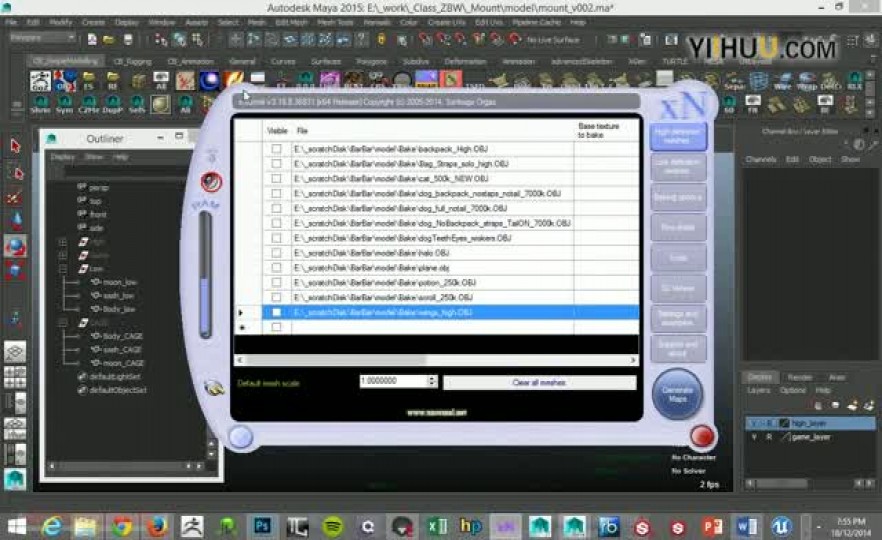This screenshot has width=882, height=540.
Task: Click the round blue button bottom-left of xNormal
Action: pos(241,437)
